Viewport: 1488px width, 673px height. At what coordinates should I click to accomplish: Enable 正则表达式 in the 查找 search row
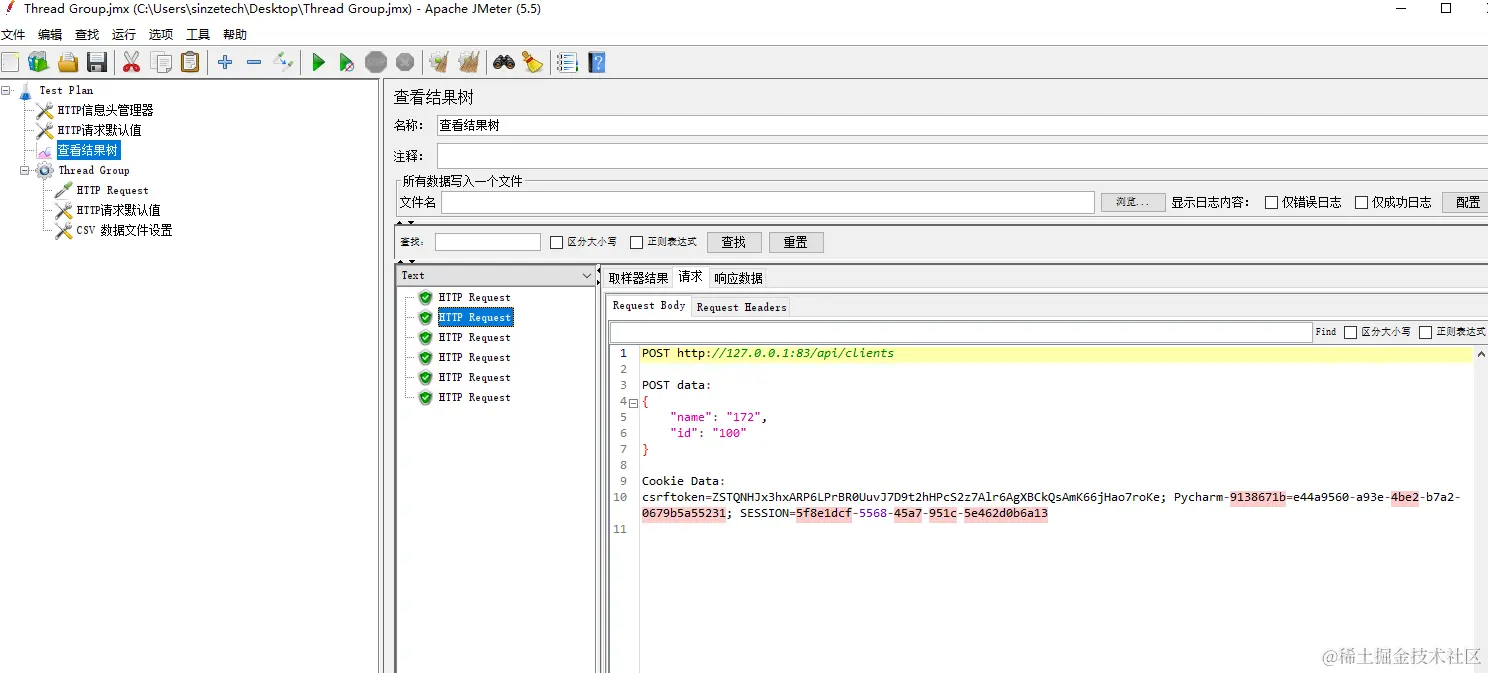(x=637, y=242)
